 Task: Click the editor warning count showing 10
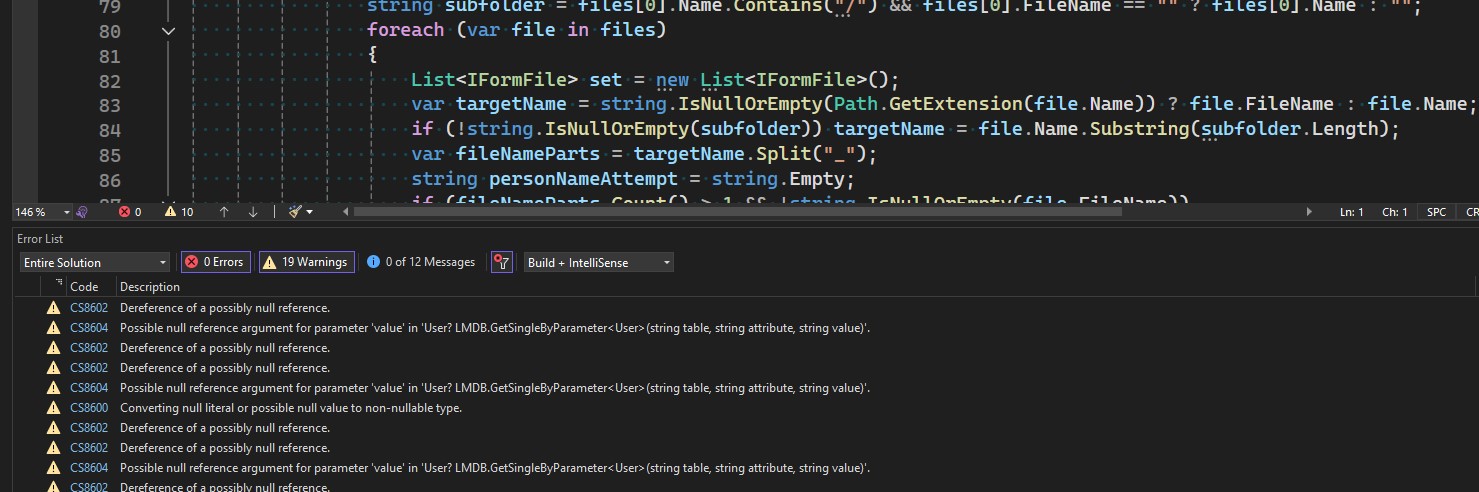(x=179, y=212)
